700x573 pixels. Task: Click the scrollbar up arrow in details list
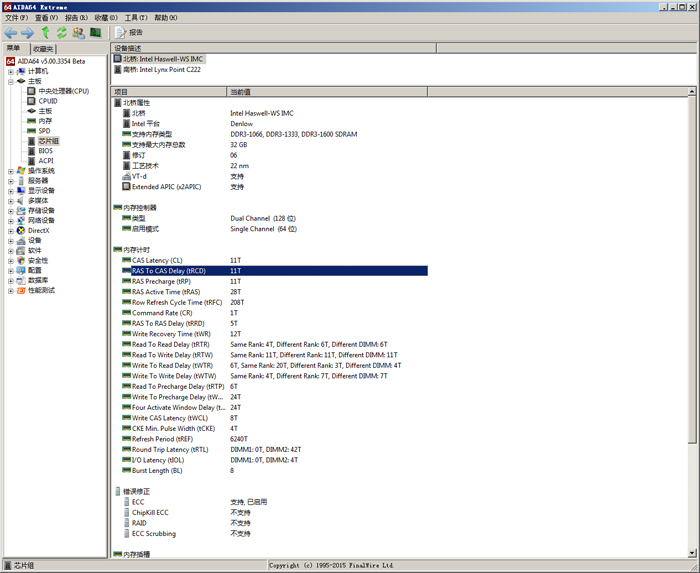tap(692, 92)
